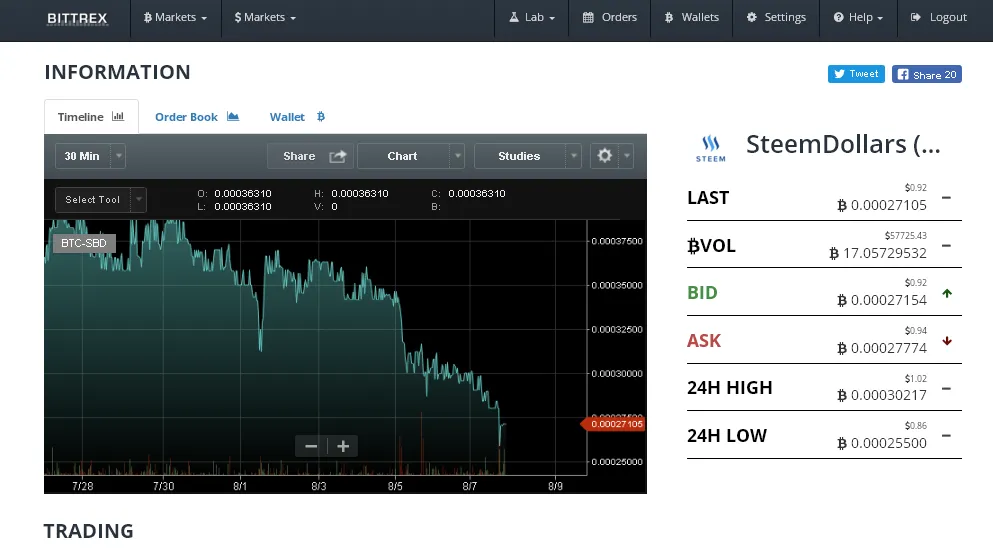This screenshot has width=993, height=557.
Task: Click the INFORMATION section heading
Action: [117, 72]
